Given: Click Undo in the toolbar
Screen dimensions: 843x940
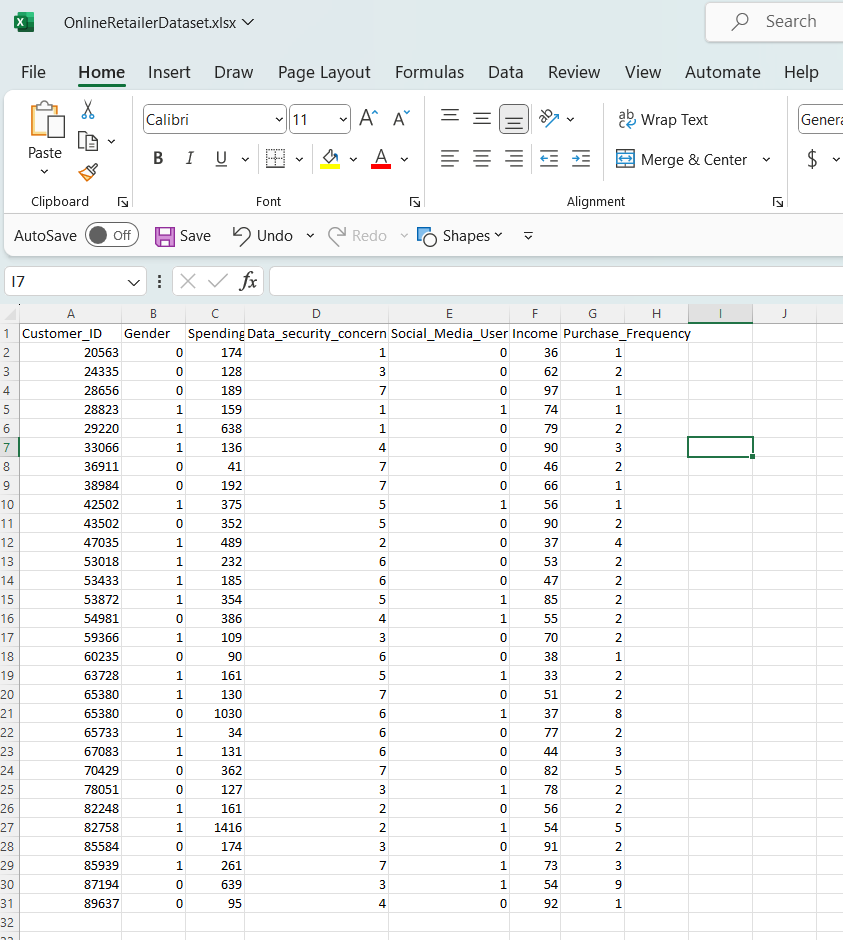Looking at the screenshot, I should click(261, 235).
